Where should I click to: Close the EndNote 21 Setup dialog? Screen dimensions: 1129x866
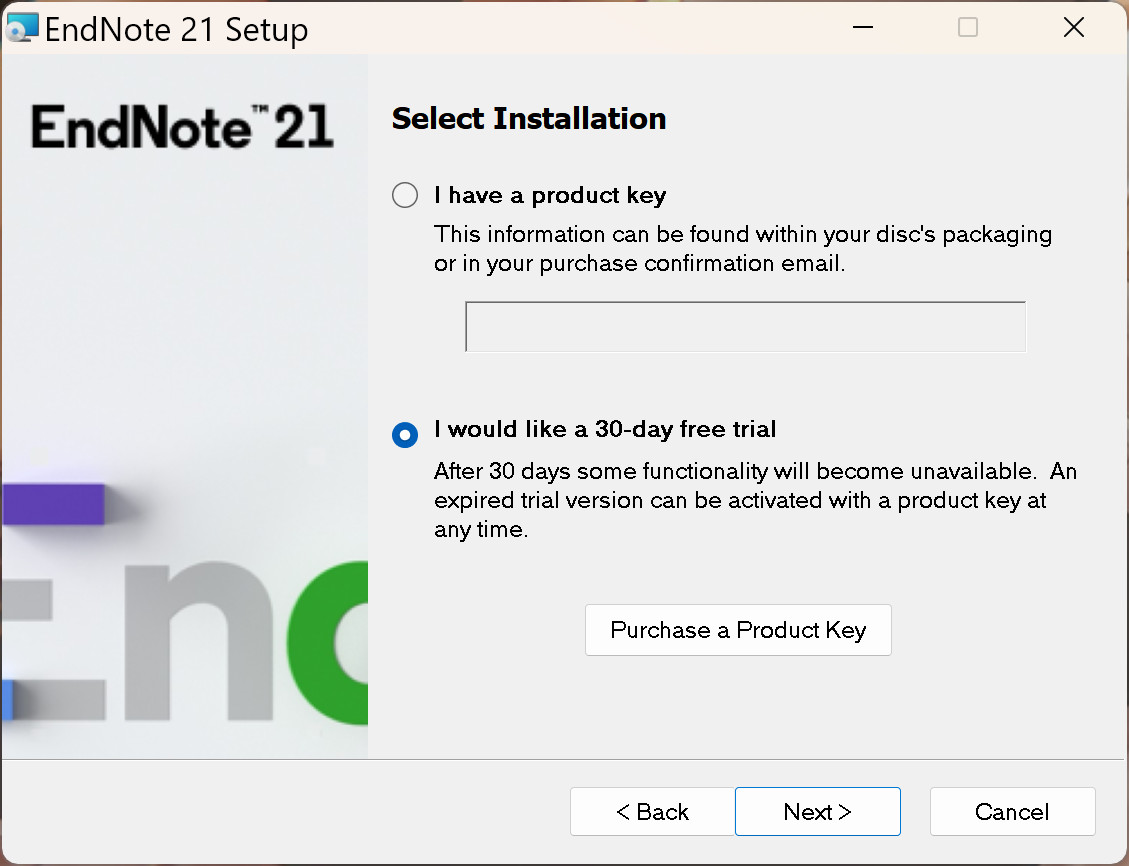pos(1074,28)
